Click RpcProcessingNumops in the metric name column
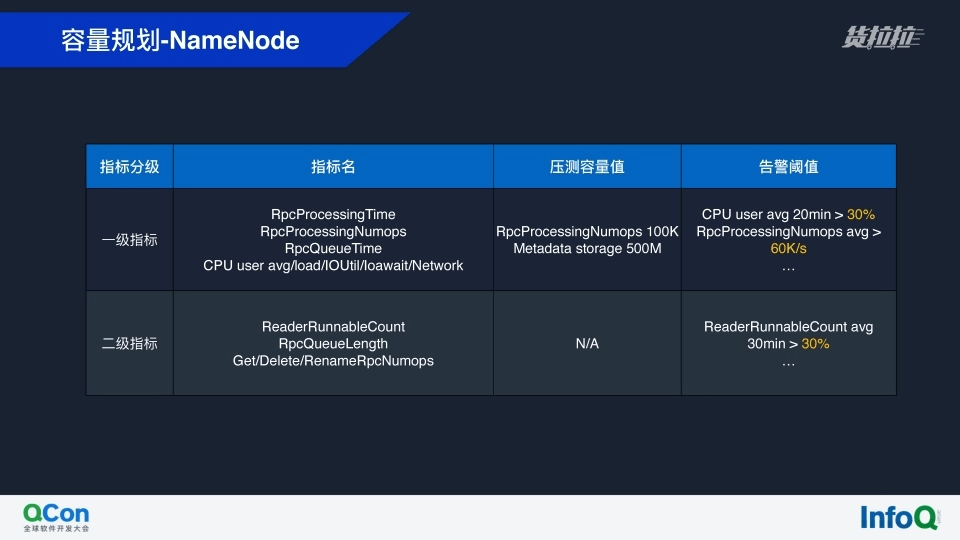The image size is (960, 540). (x=333, y=231)
